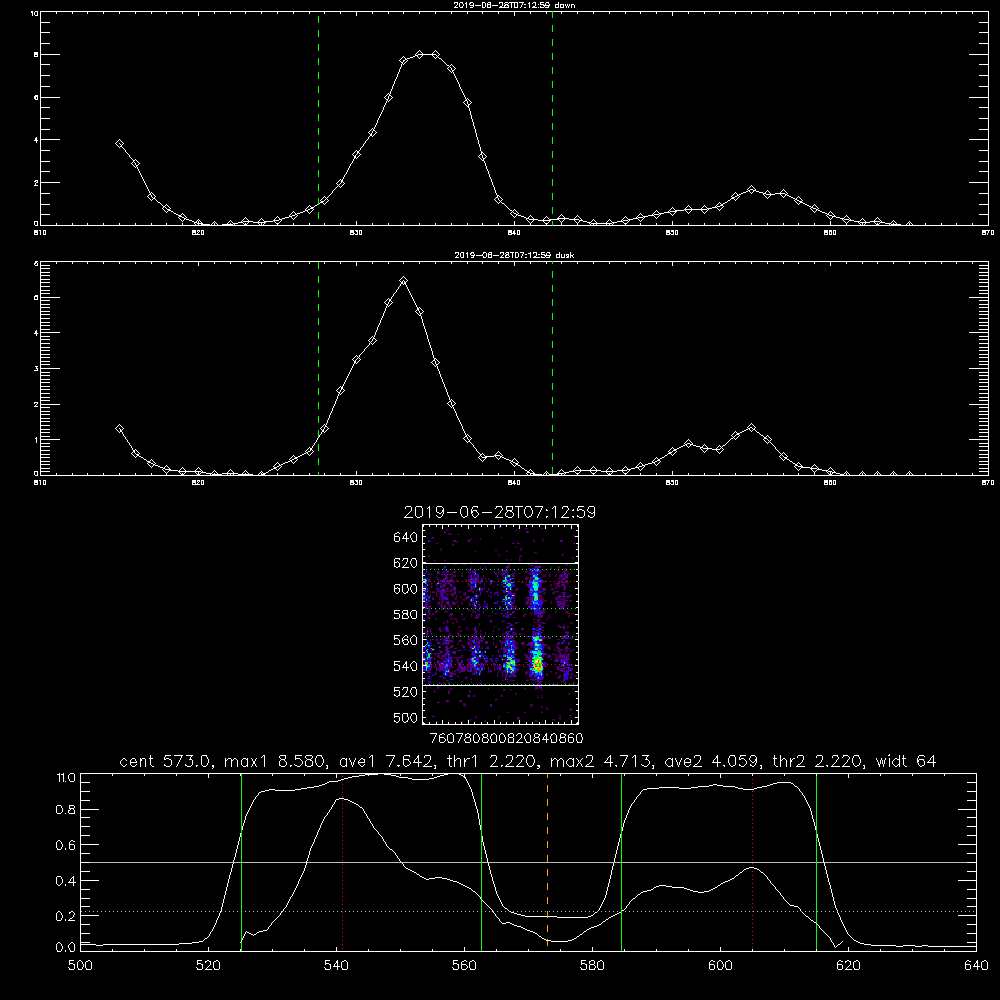
Task: Click y-axis label 0.8 on bottom plot
Action: click(65, 810)
